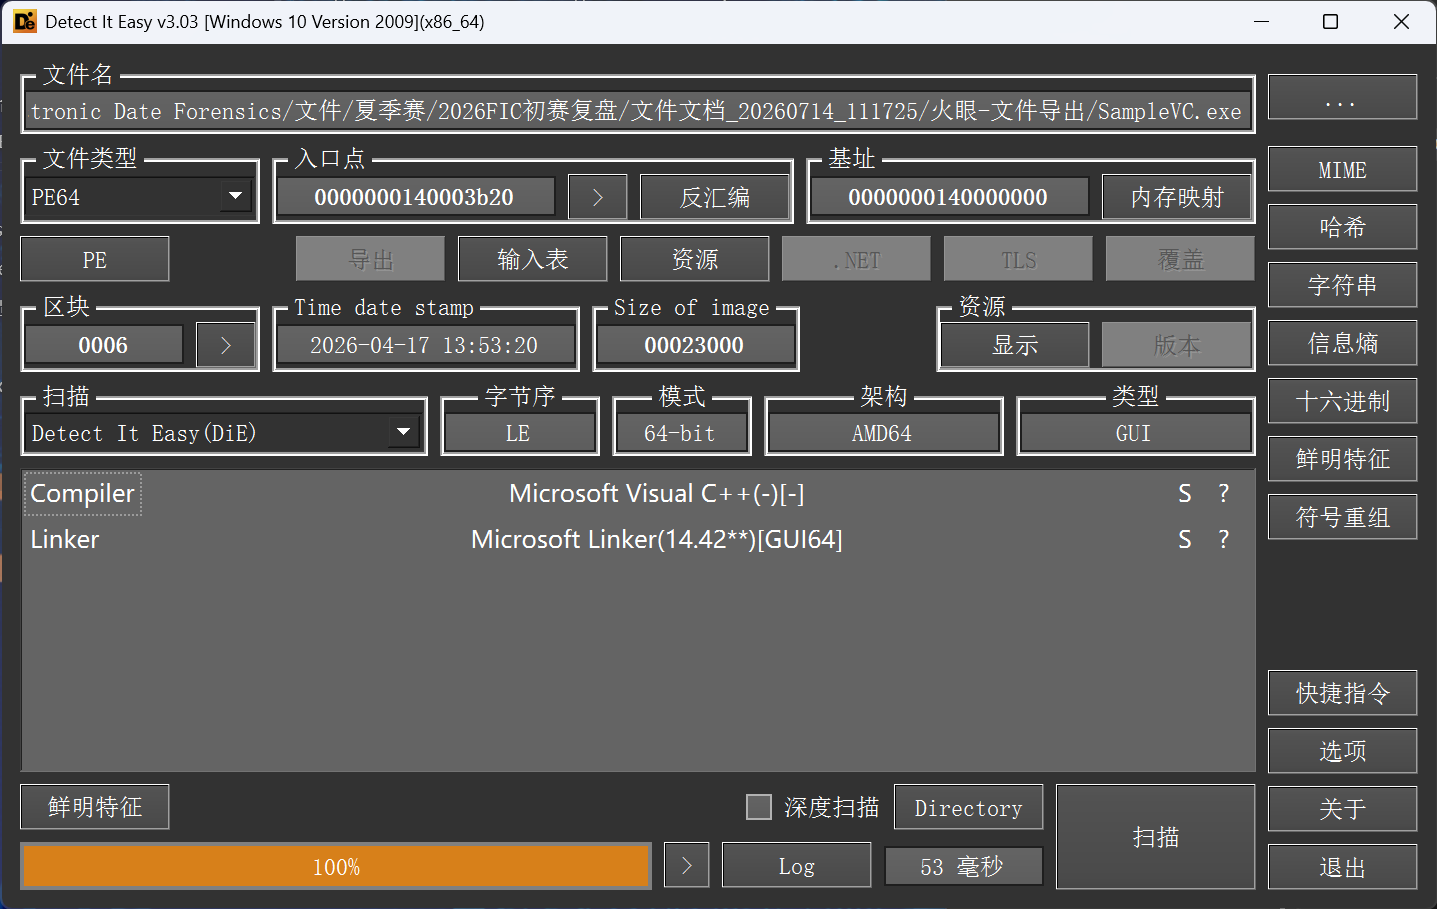Click the 资源 resources button next to 输入表
1437x909 pixels.
[x=695, y=259]
